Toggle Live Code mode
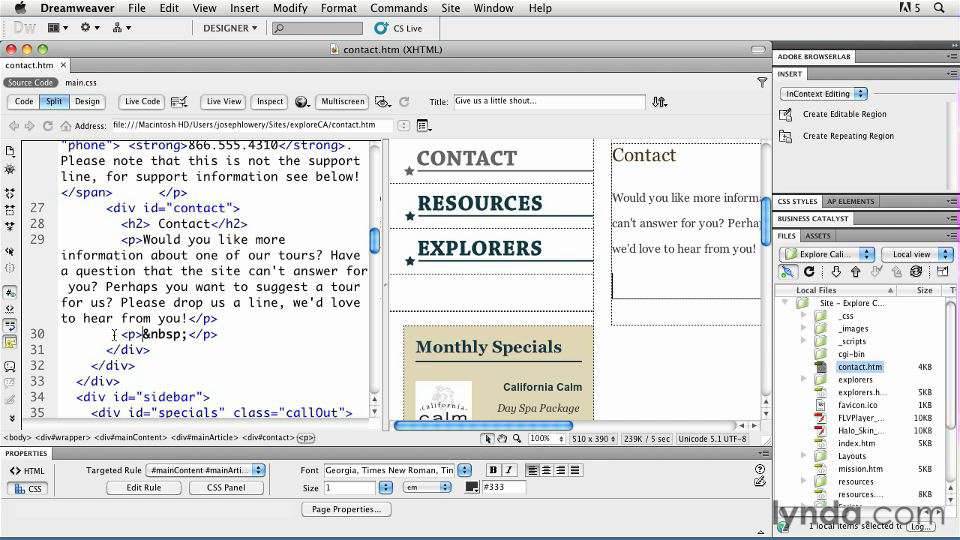The height and width of the screenshot is (540, 960). (x=142, y=102)
